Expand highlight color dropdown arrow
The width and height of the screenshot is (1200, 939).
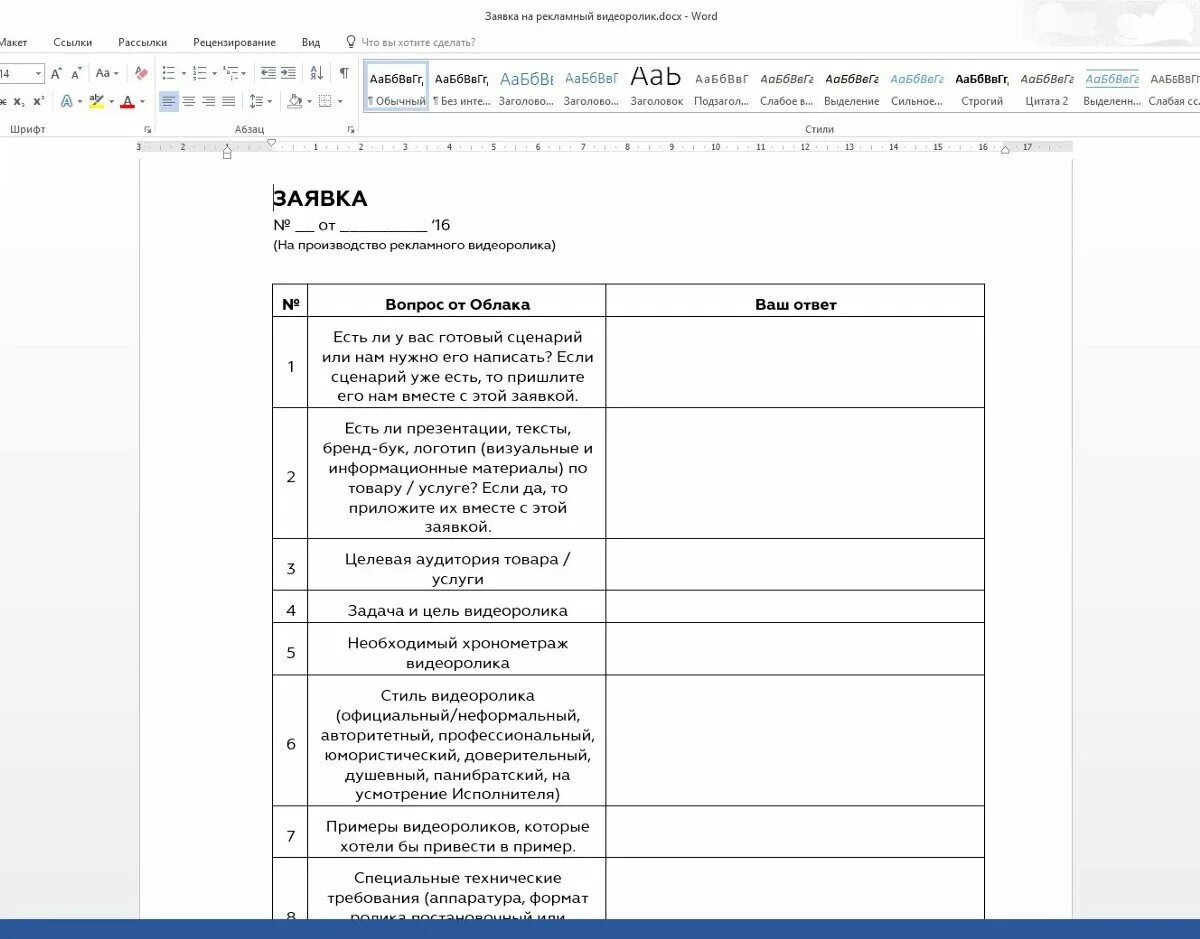pyautogui.click(x=110, y=101)
